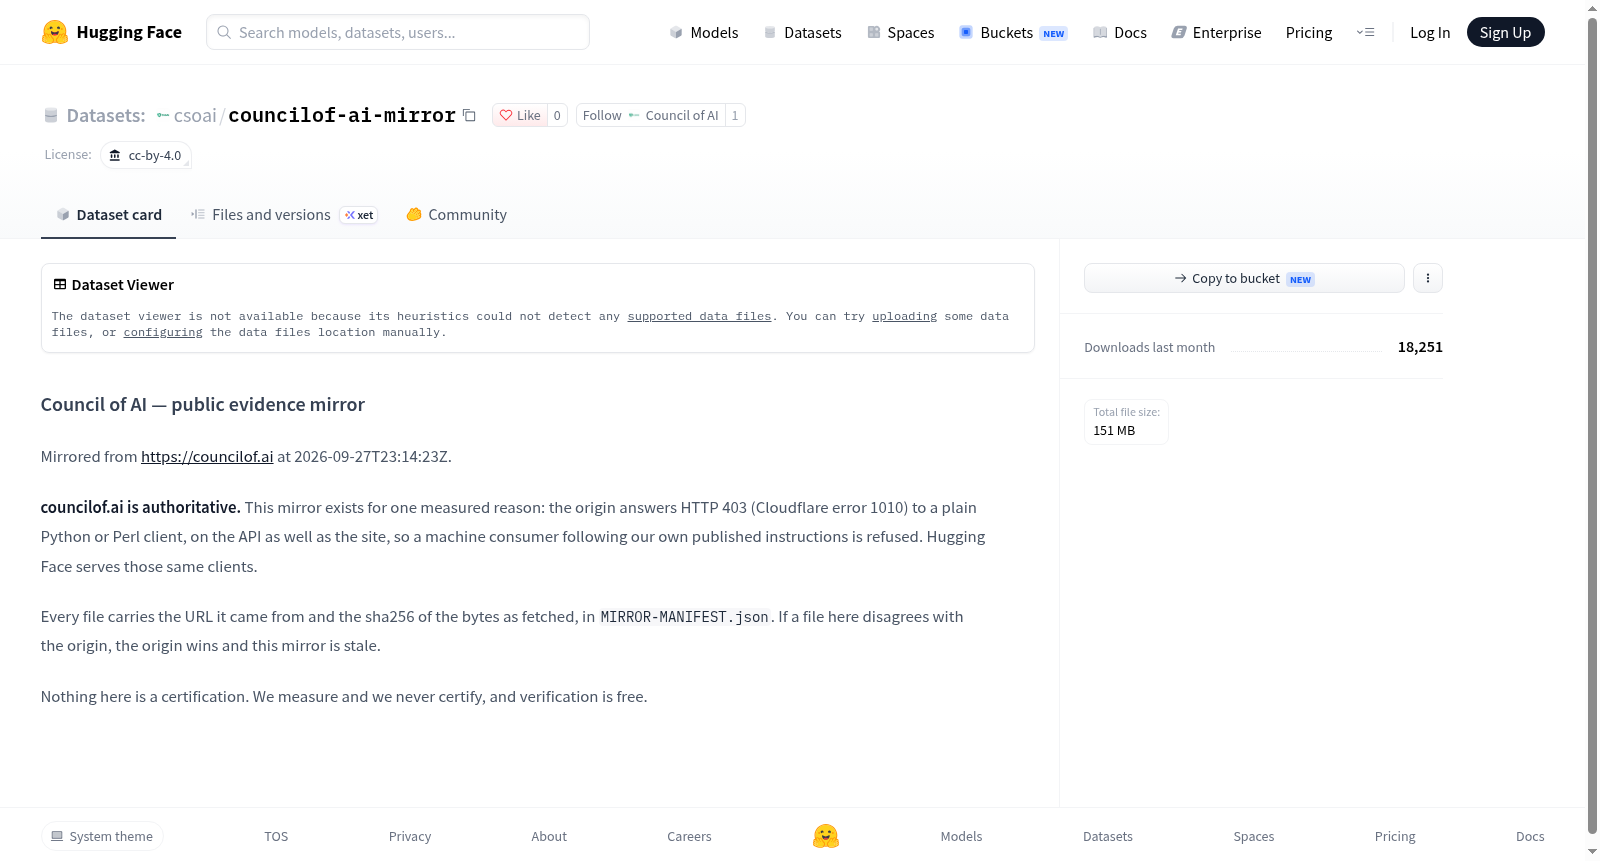This screenshot has height=861, width=1600.
Task: Open Pricing footer link
Action: [1395, 836]
